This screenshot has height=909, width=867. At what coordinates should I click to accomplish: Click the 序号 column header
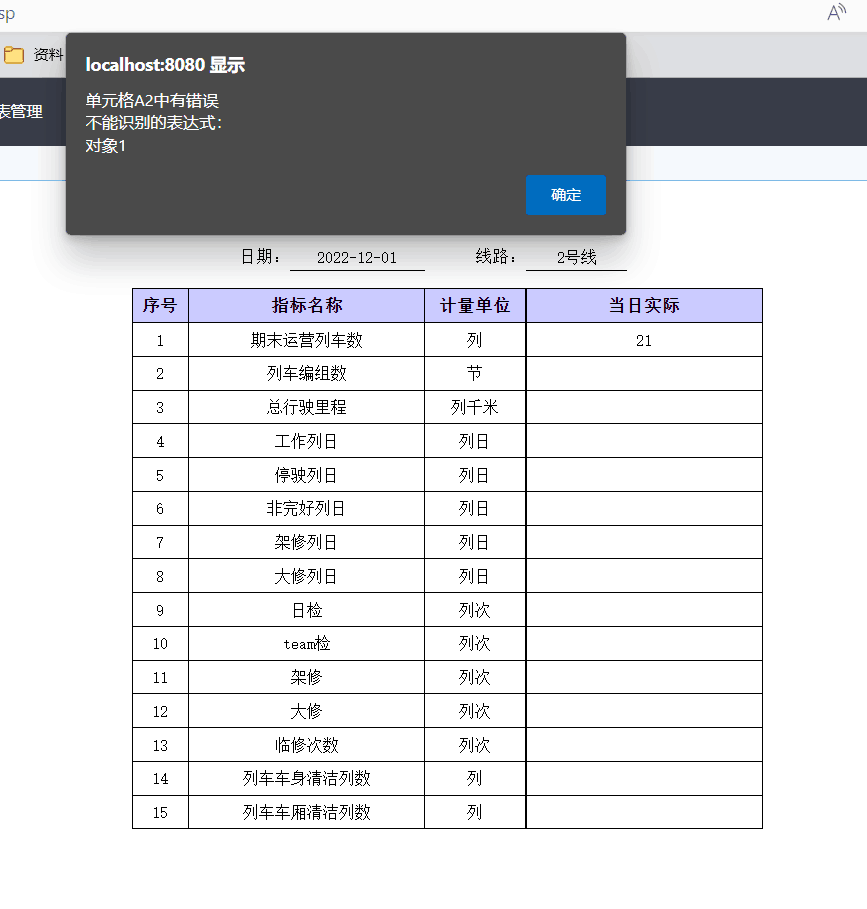coord(160,305)
